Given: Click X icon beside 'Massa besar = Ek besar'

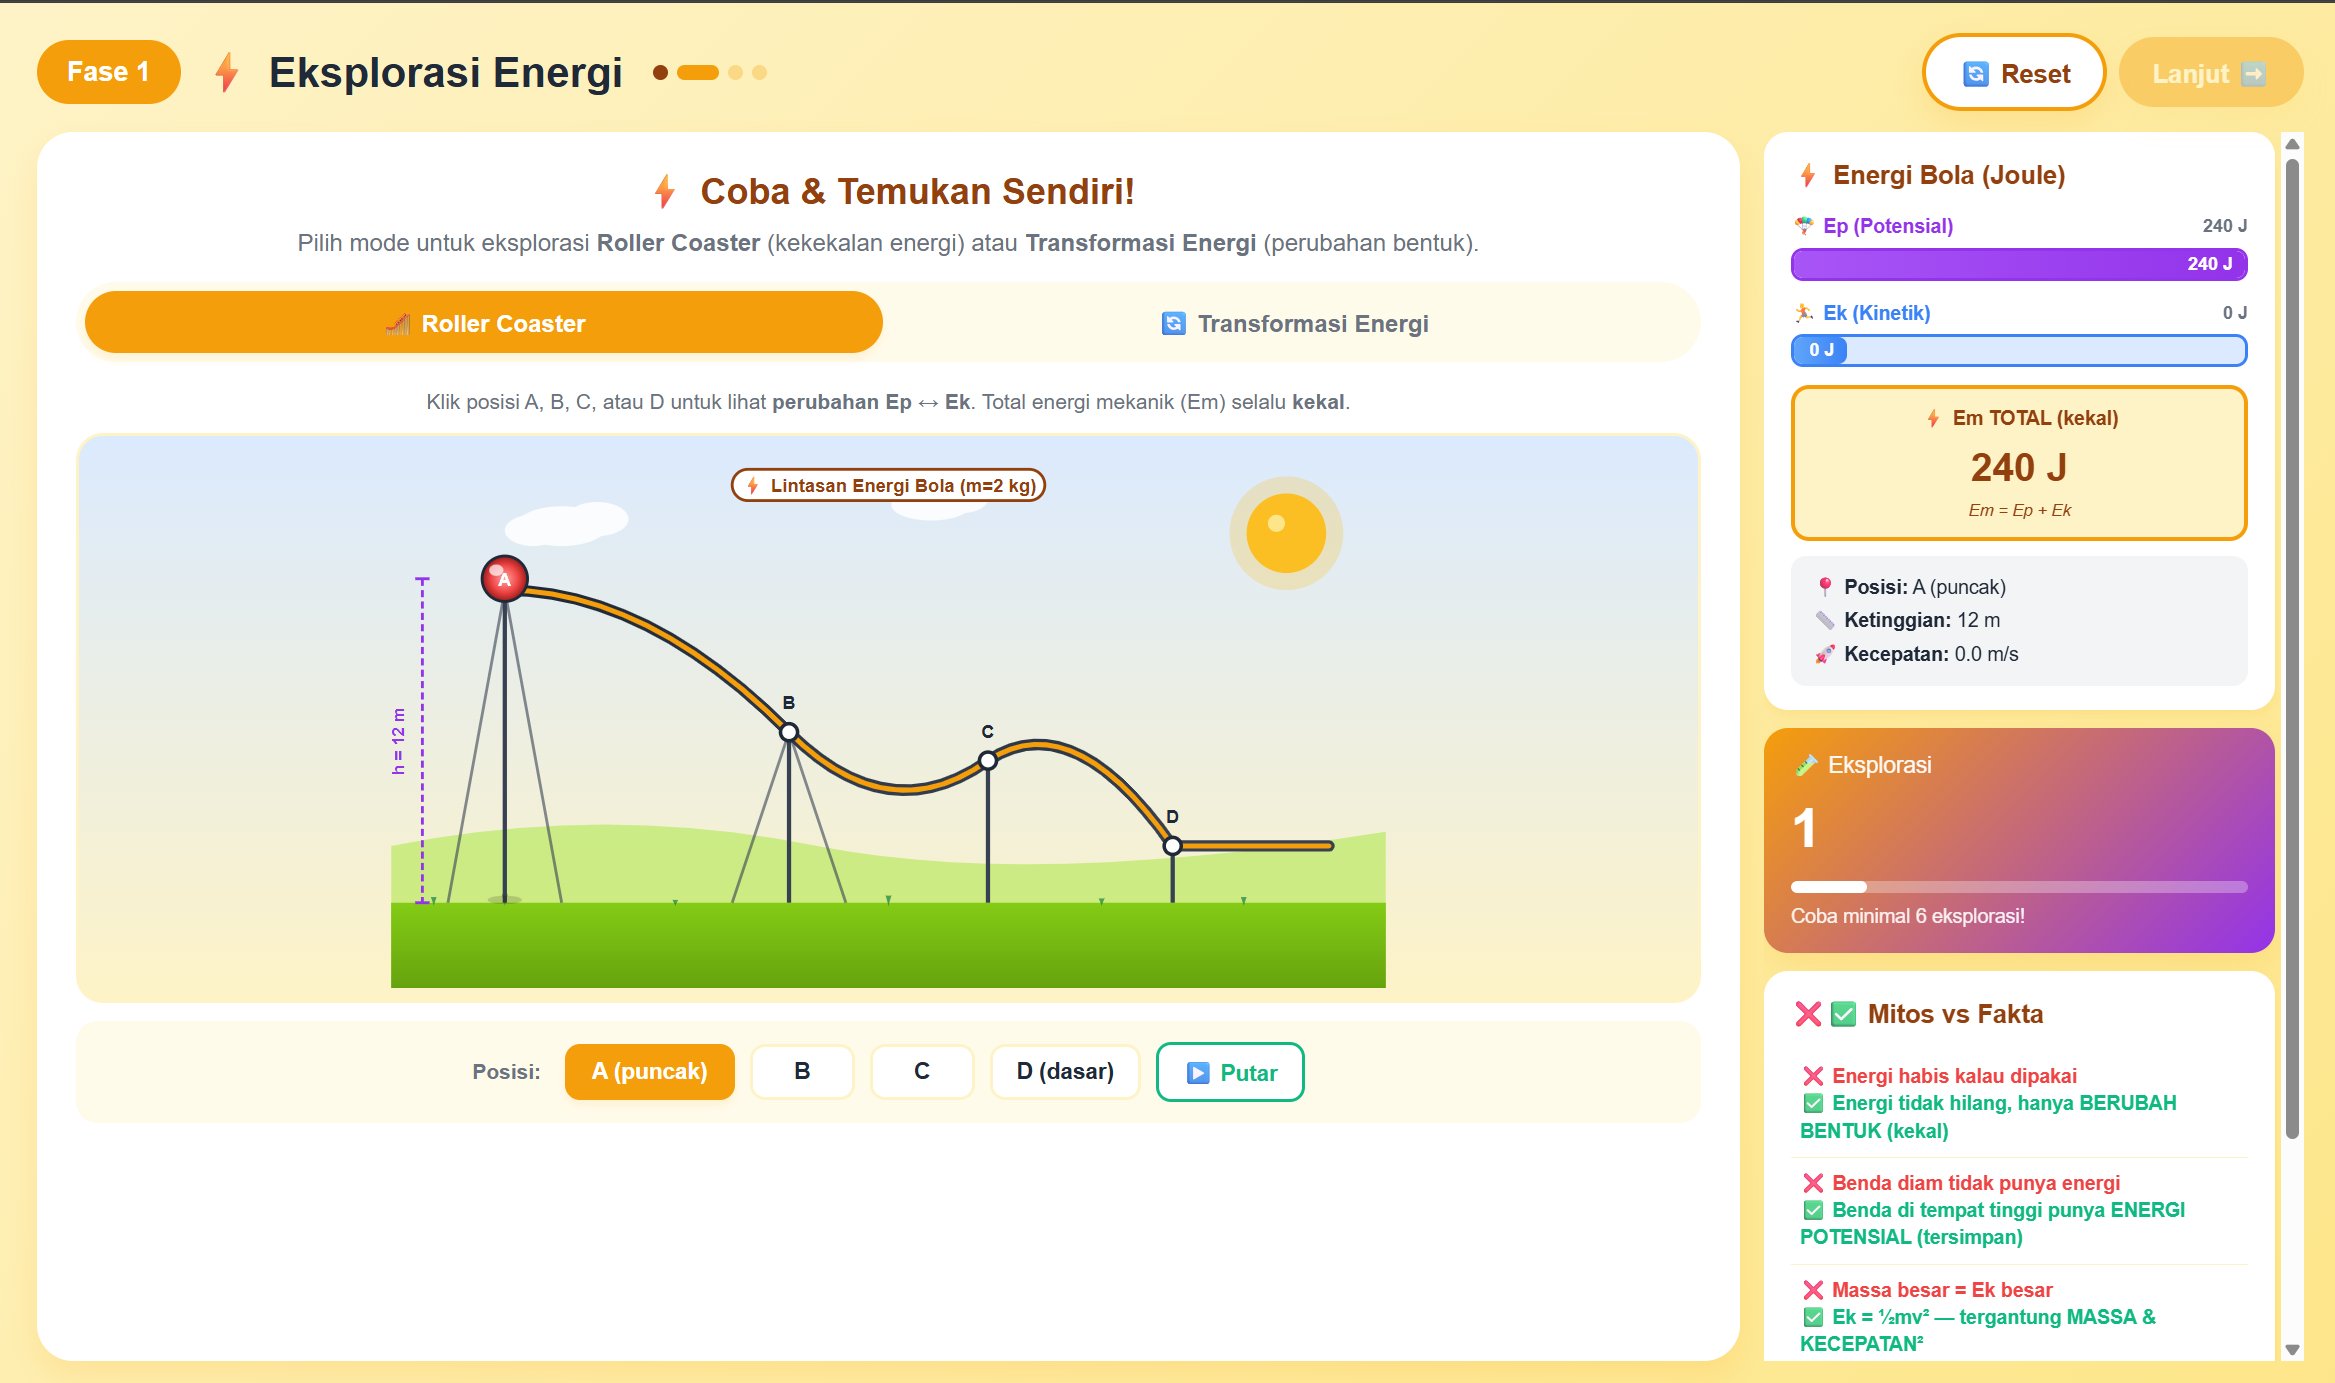Looking at the screenshot, I should (1813, 1290).
